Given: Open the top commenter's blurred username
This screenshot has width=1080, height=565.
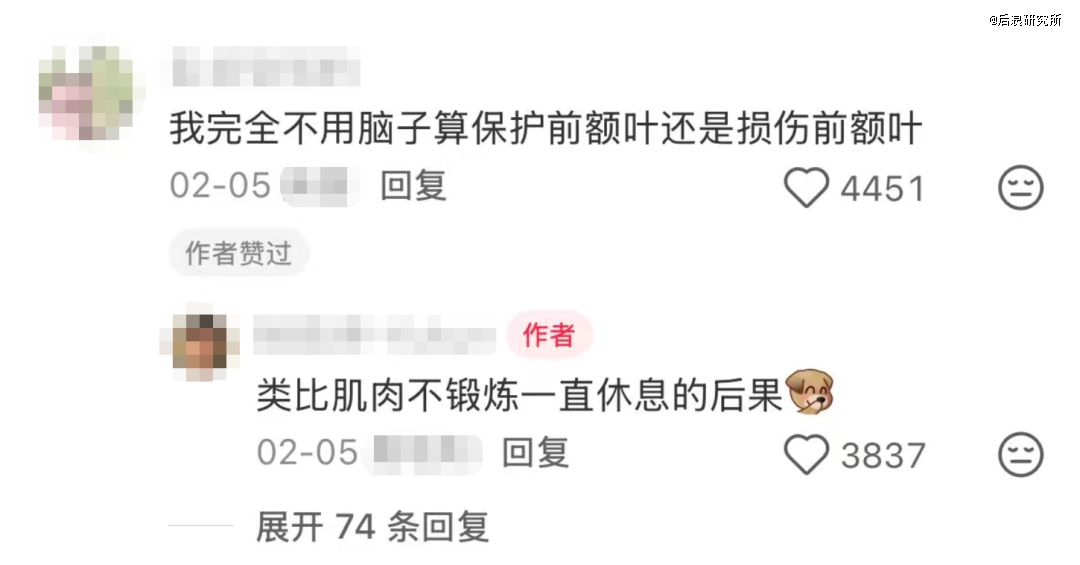Looking at the screenshot, I should (x=265, y=67).
